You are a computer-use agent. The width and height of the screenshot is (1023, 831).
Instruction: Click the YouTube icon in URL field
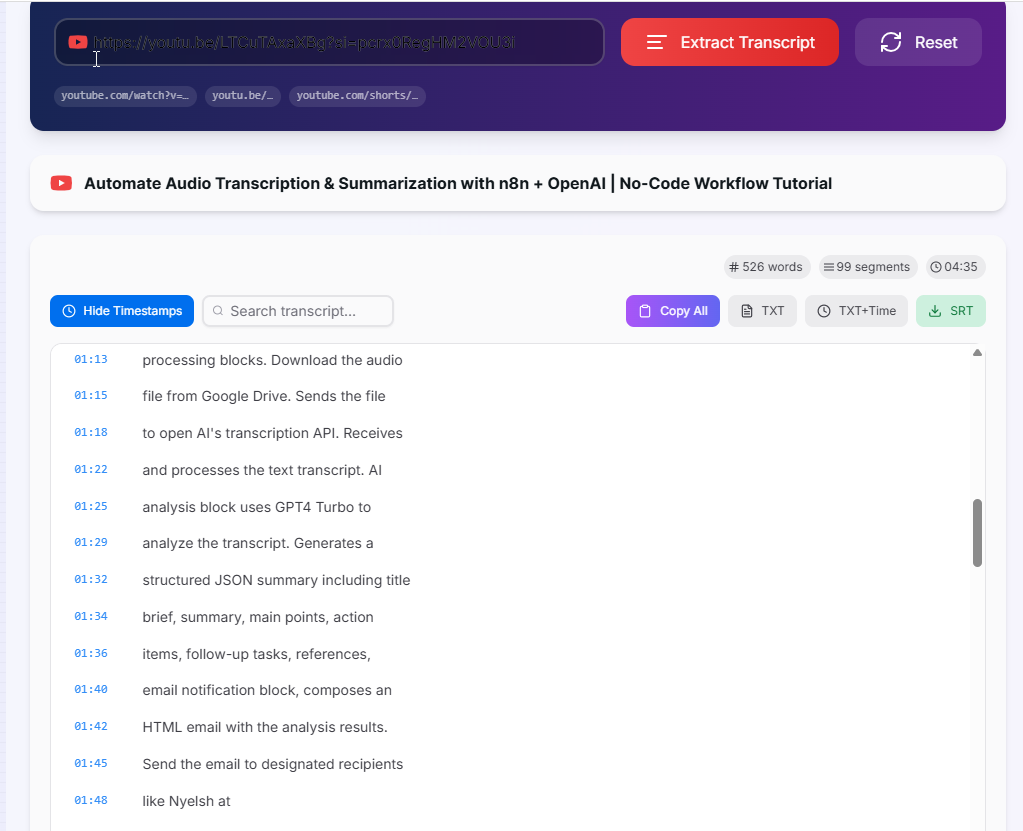point(78,42)
